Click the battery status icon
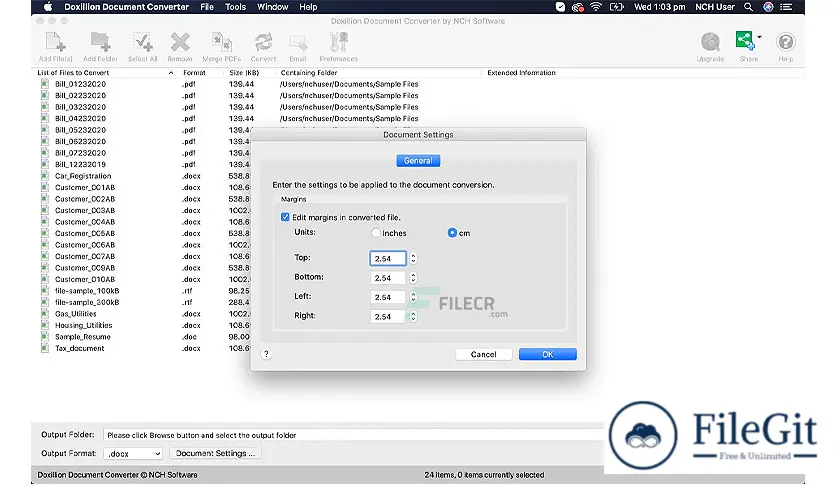This screenshot has height=484, width=836. (x=616, y=7)
